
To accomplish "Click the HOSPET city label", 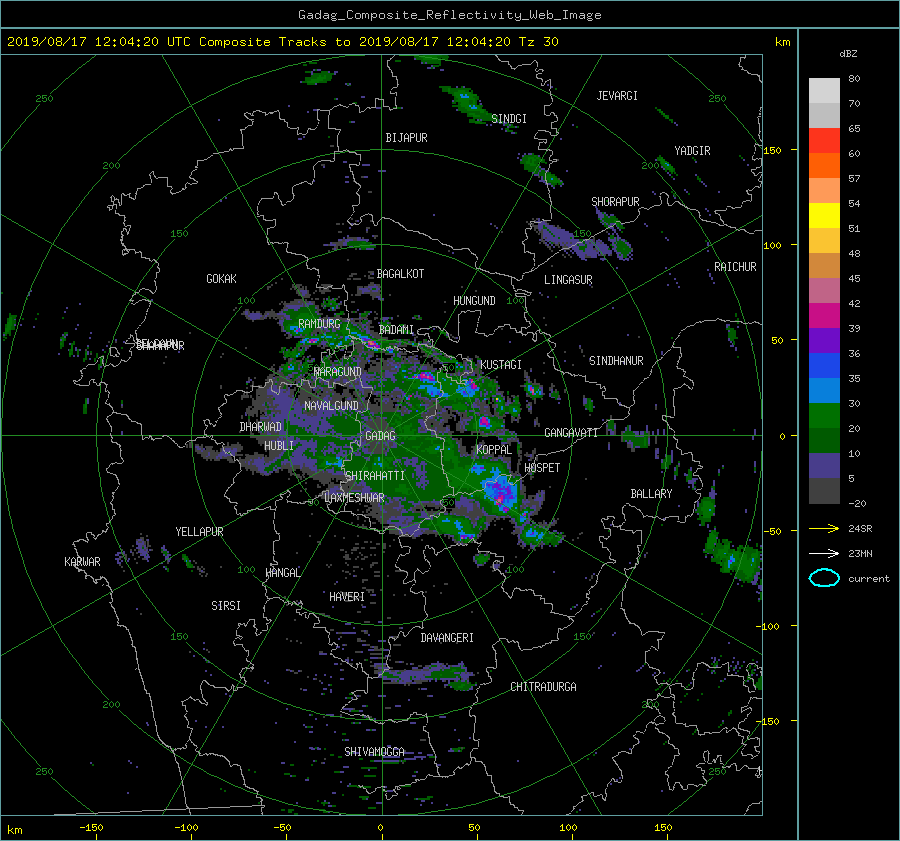I will tap(542, 468).
